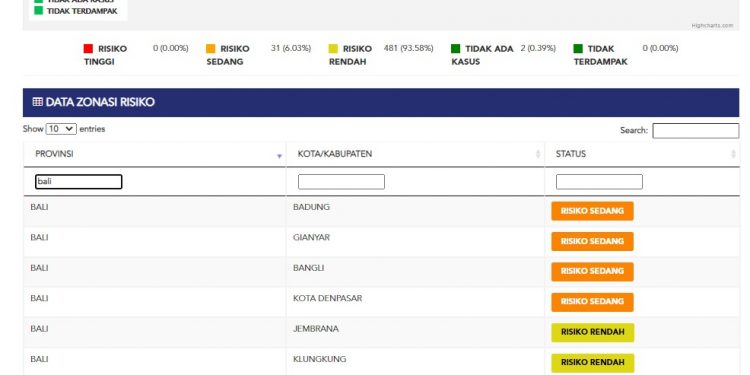Click the Provinsi filter field containing bali
Viewport: 750px width, 375px height.
pyautogui.click(x=78, y=182)
